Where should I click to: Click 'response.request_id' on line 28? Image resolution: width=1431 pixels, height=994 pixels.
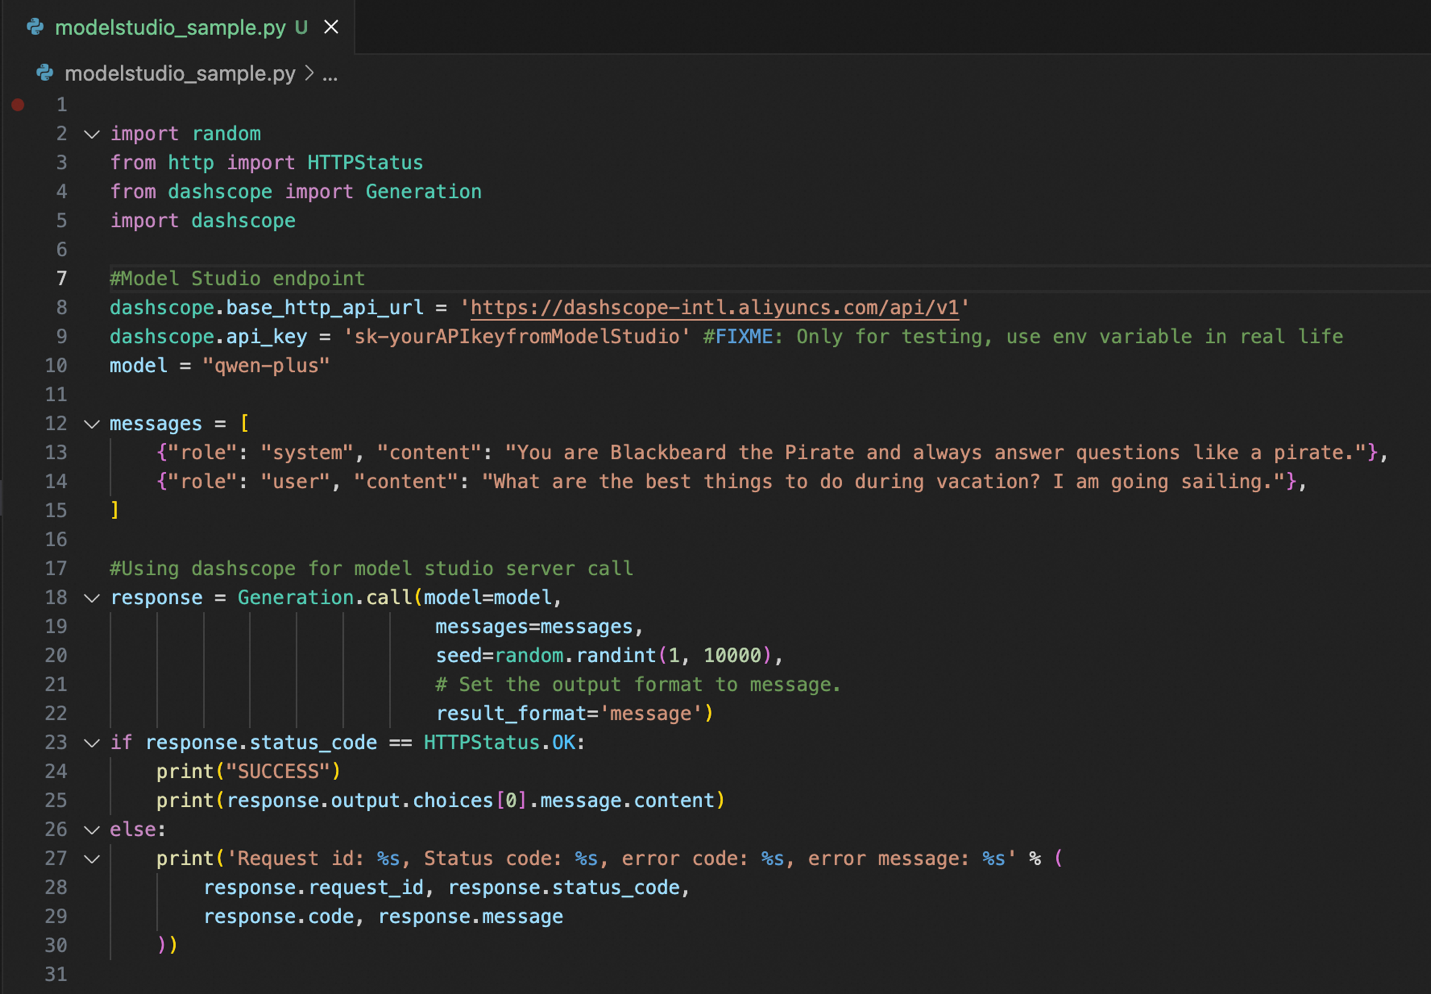pyautogui.click(x=313, y=887)
